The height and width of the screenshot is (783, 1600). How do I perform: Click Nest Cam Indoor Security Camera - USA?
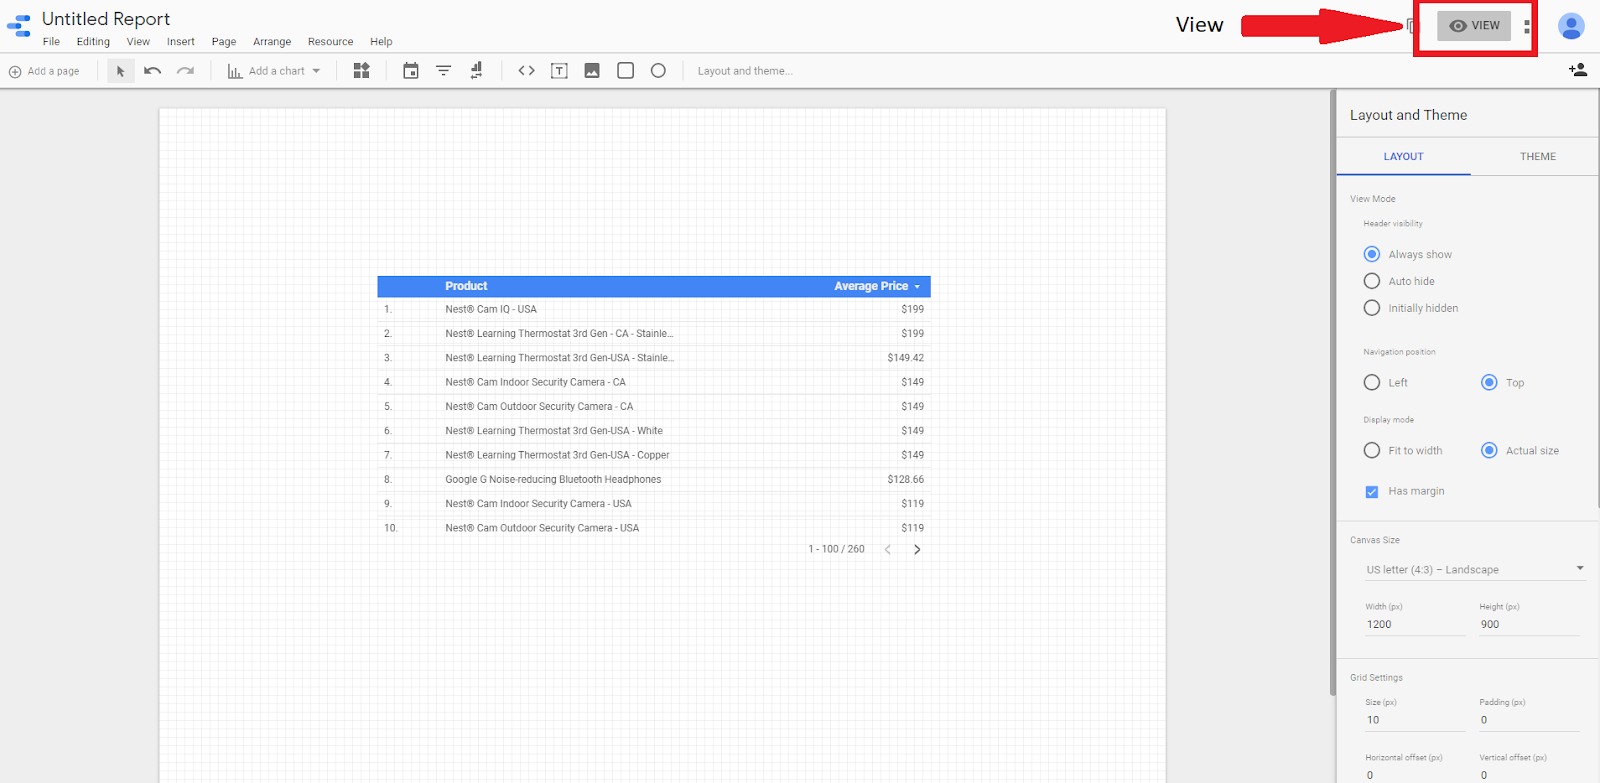[538, 504]
